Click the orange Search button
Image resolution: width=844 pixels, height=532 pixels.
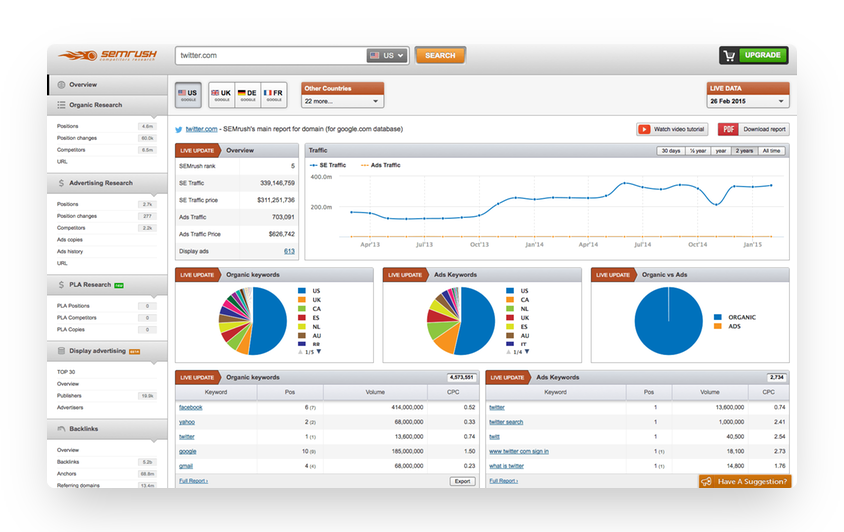[440, 55]
